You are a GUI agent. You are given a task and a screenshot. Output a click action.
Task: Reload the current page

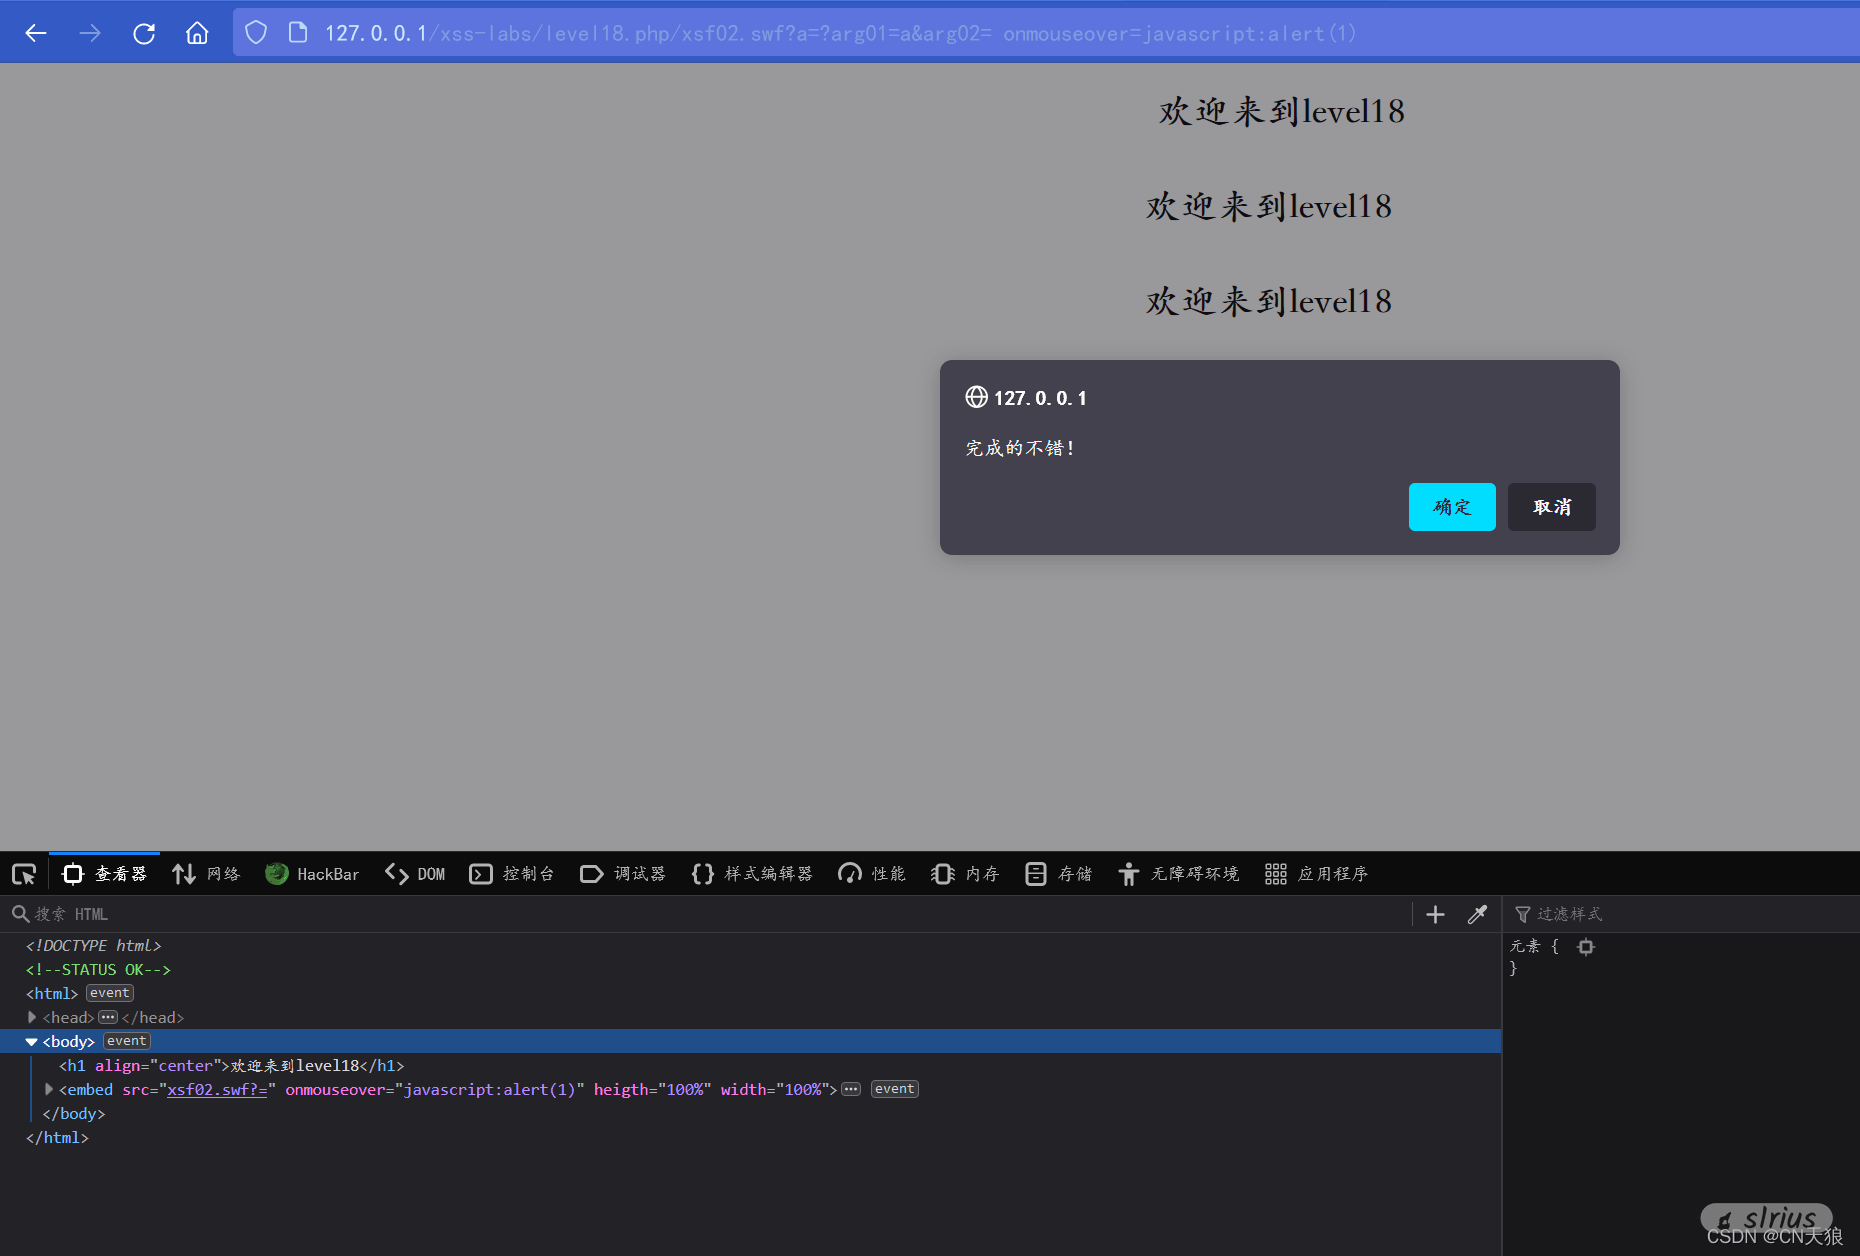point(144,33)
